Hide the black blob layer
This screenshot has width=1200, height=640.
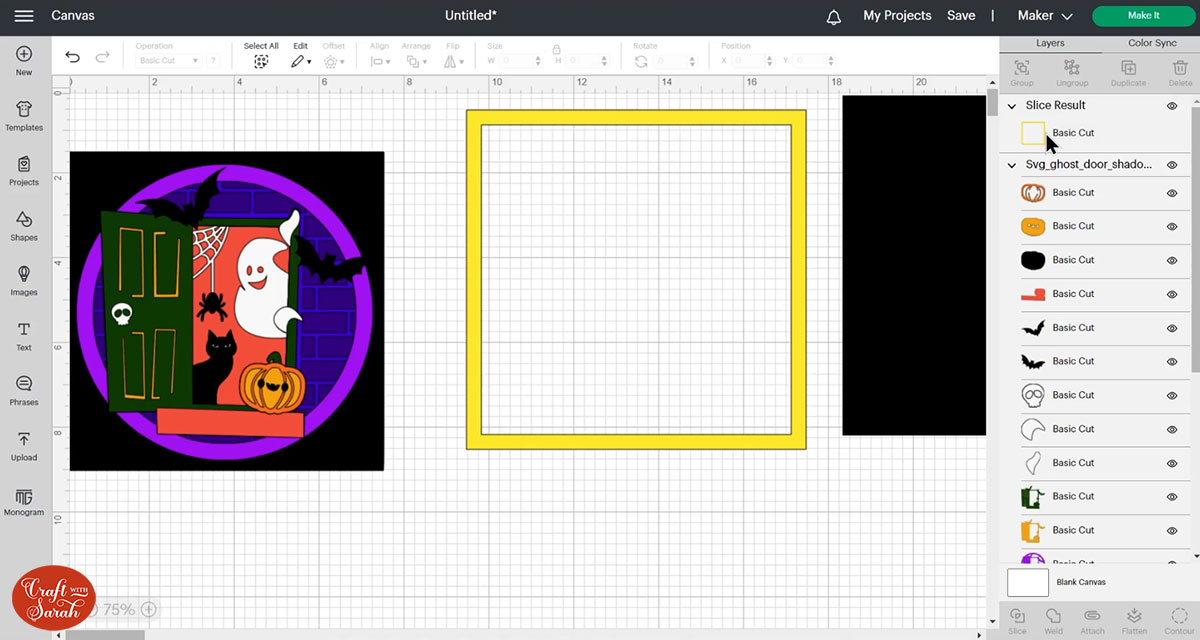pyautogui.click(x=1172, y=260)
